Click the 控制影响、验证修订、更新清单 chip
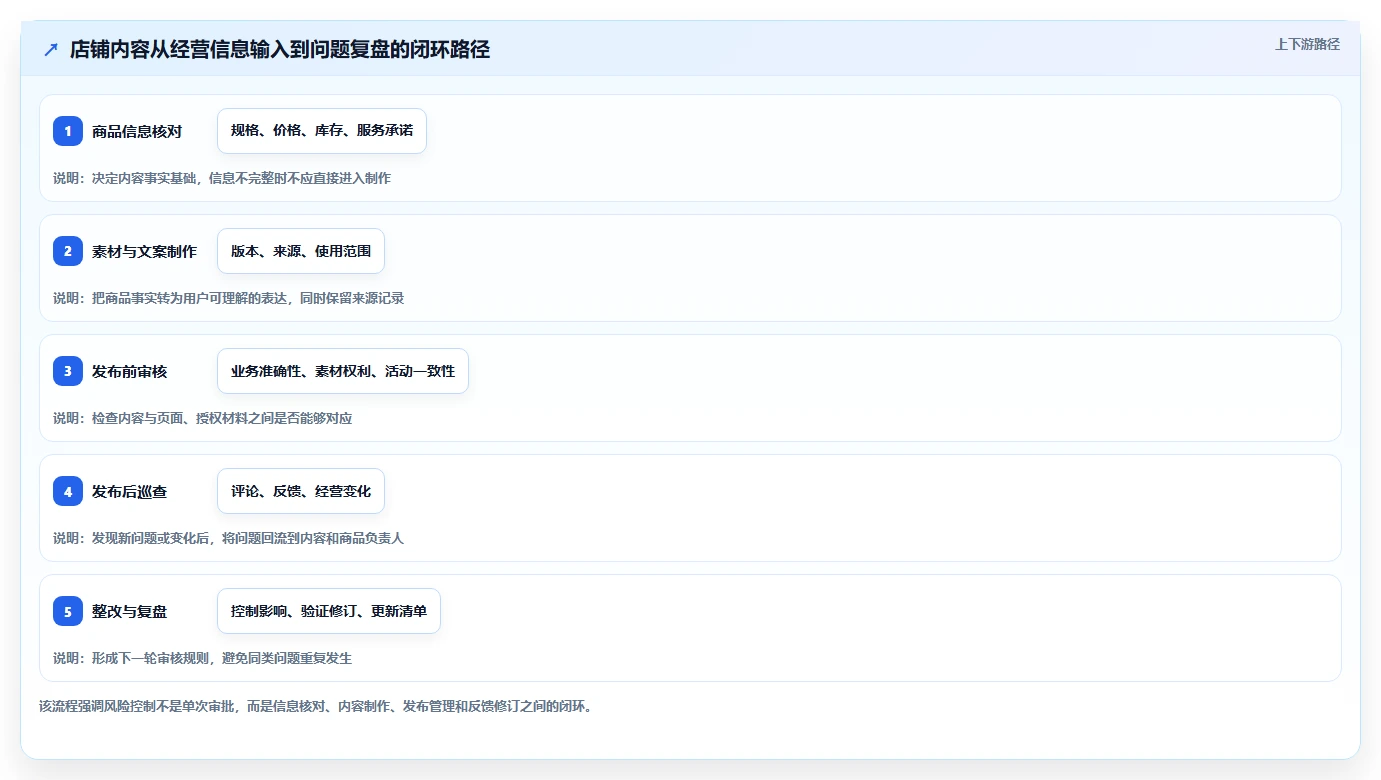The height and width of the screenshot is (780, 1381). pyautogui.click(x=329, y=611)
